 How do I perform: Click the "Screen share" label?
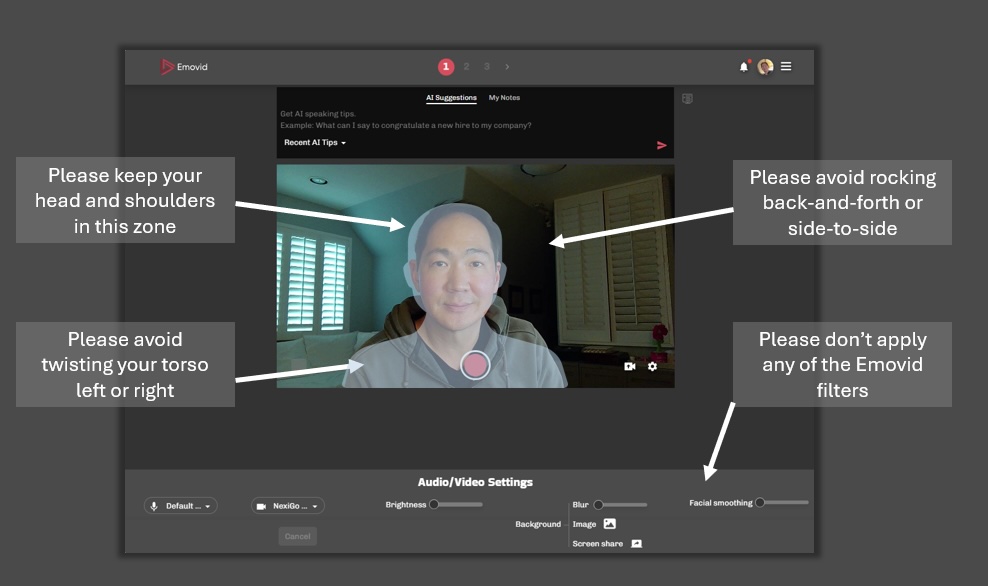[597, 544]
